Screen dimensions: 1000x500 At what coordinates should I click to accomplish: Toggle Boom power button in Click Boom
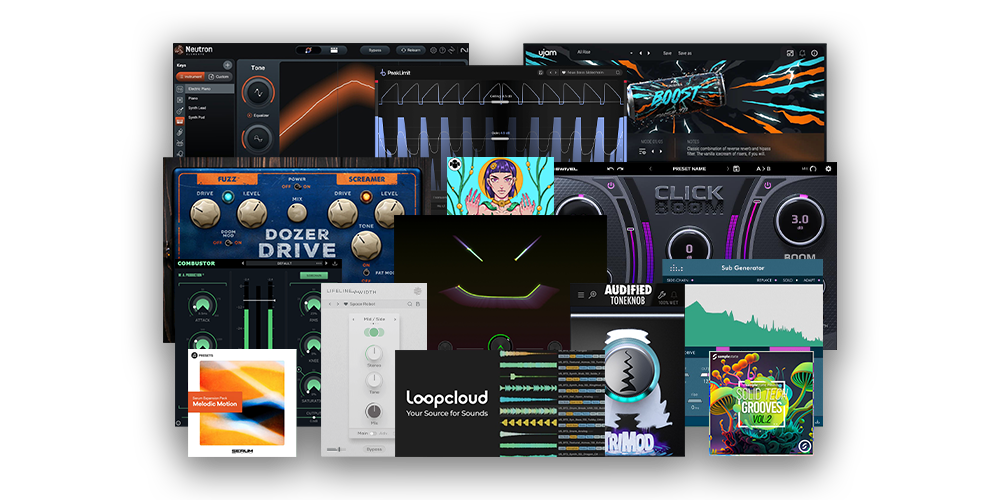pyautogui.click(x=768, y=186)
